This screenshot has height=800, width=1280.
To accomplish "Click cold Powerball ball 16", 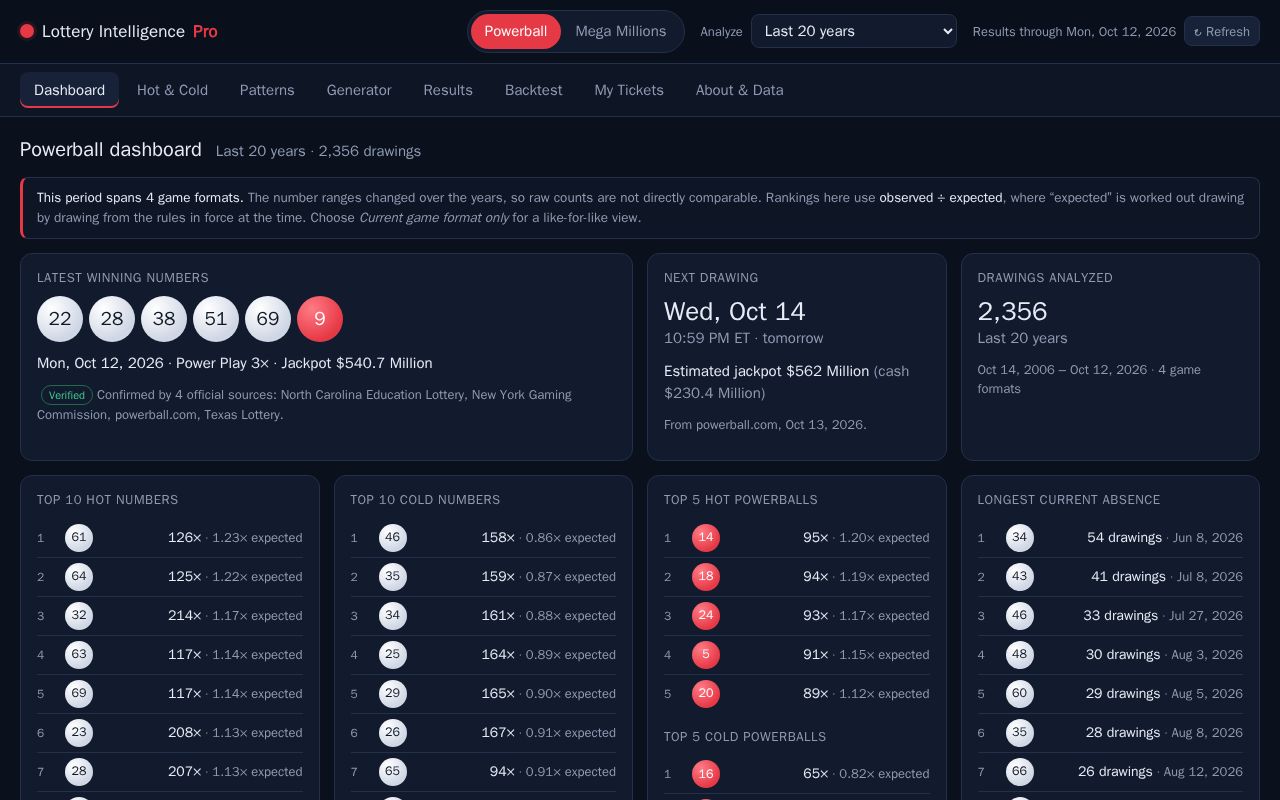I will click(x=706, y=774).
